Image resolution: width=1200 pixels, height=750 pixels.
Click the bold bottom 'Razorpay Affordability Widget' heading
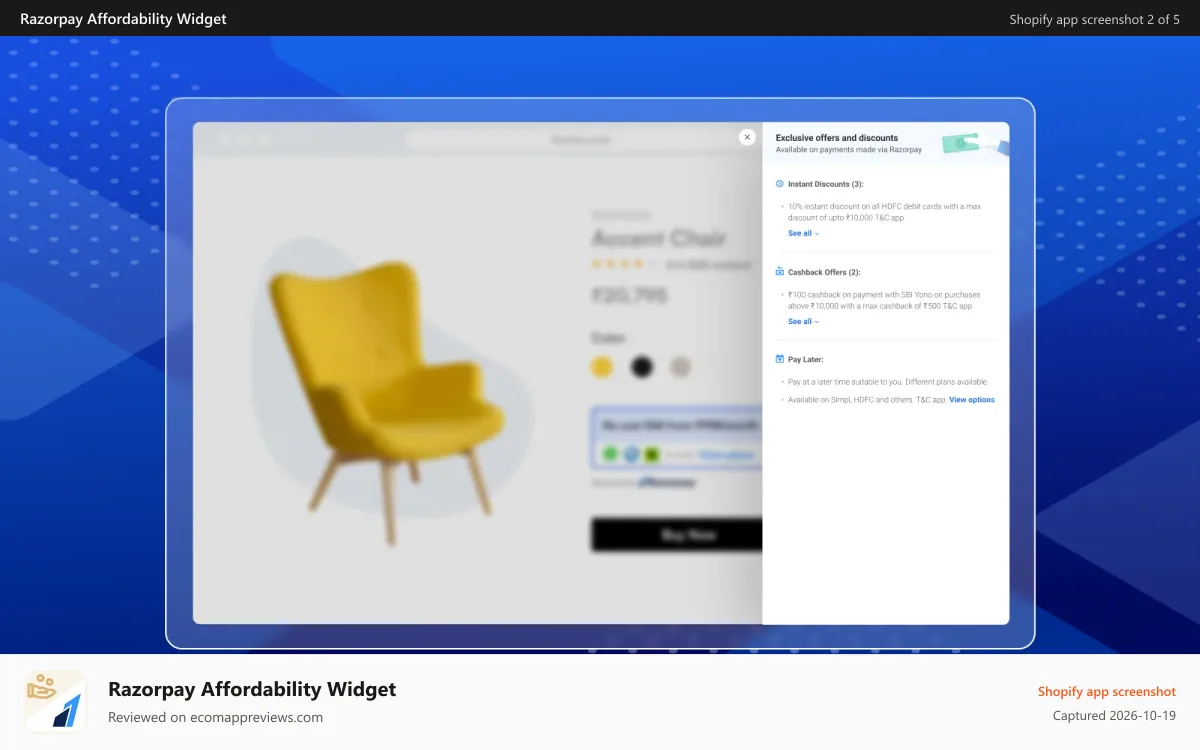coord(252,689)
